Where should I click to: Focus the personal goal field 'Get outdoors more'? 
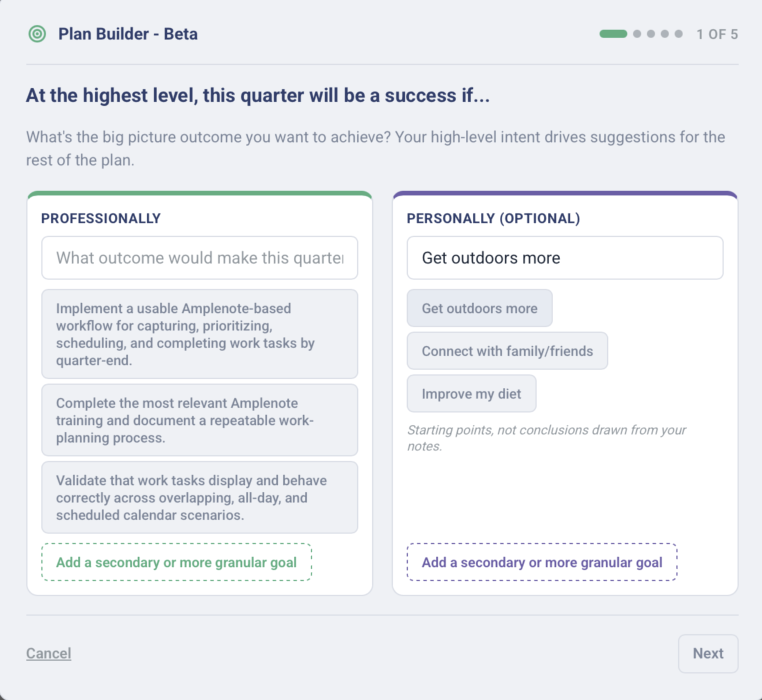pyautogui.click(x=565, y=258)
